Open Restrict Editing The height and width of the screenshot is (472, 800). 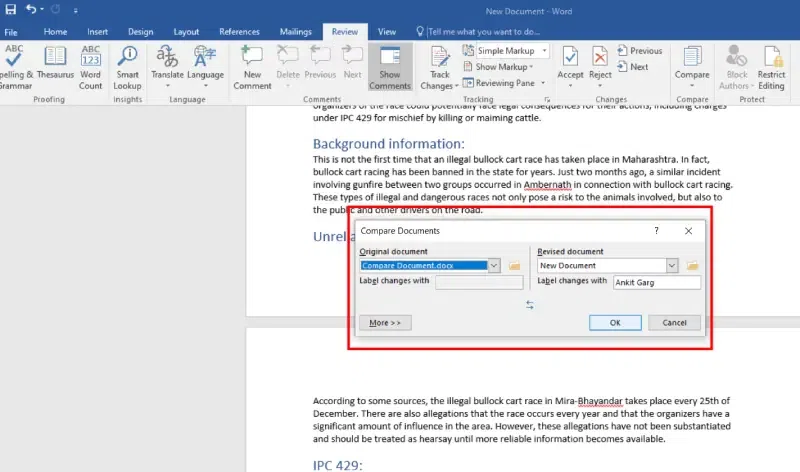pyautogui.click(x=771, y=67)
